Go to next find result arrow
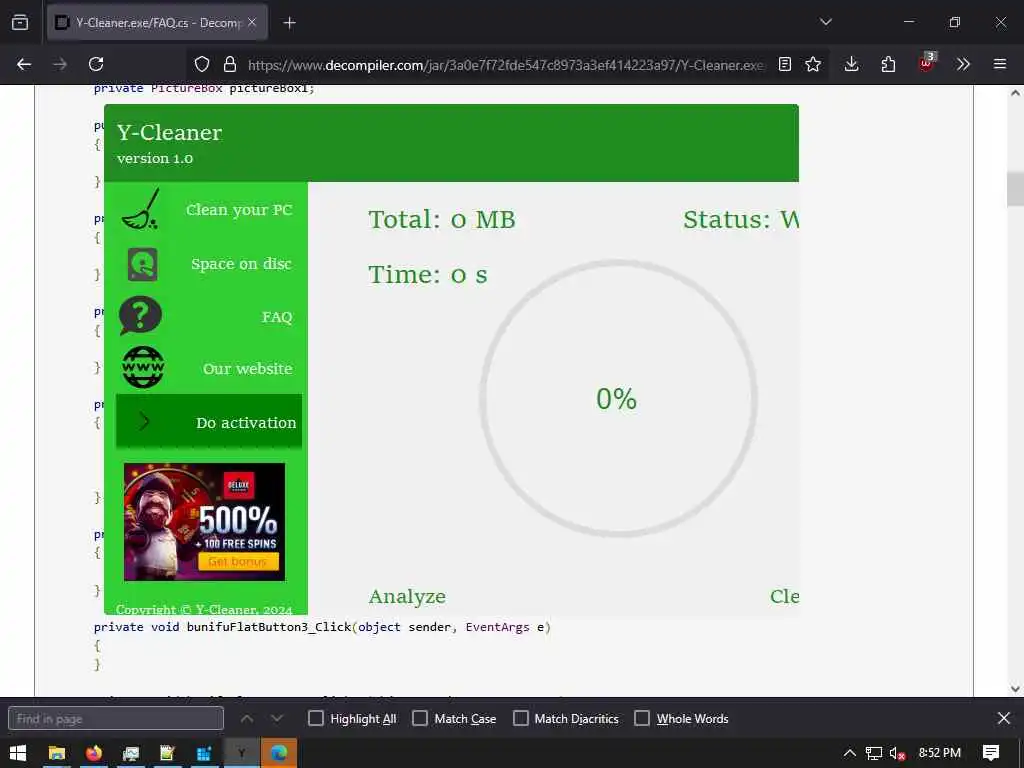This screenshot has width=1024, height=768. [278, 718]
